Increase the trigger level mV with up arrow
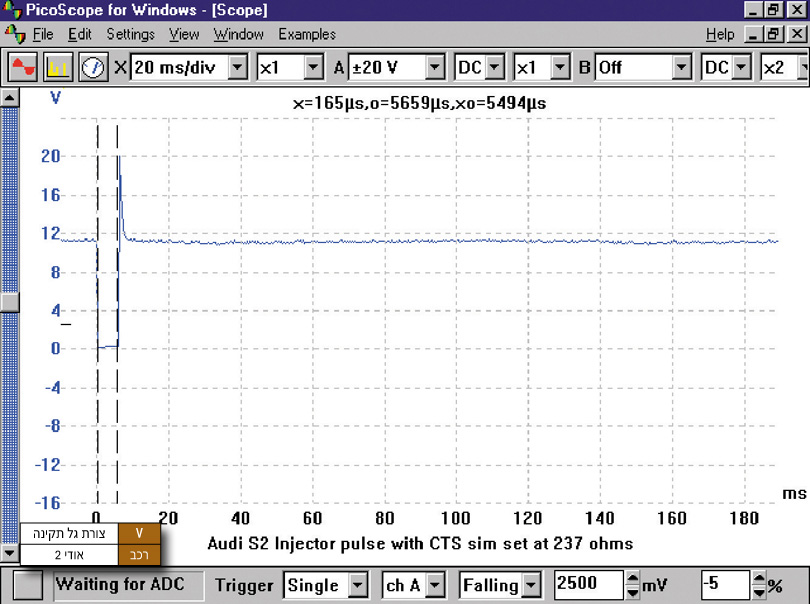The height and width of the screenshot is (604, 810). click(634, 579)
